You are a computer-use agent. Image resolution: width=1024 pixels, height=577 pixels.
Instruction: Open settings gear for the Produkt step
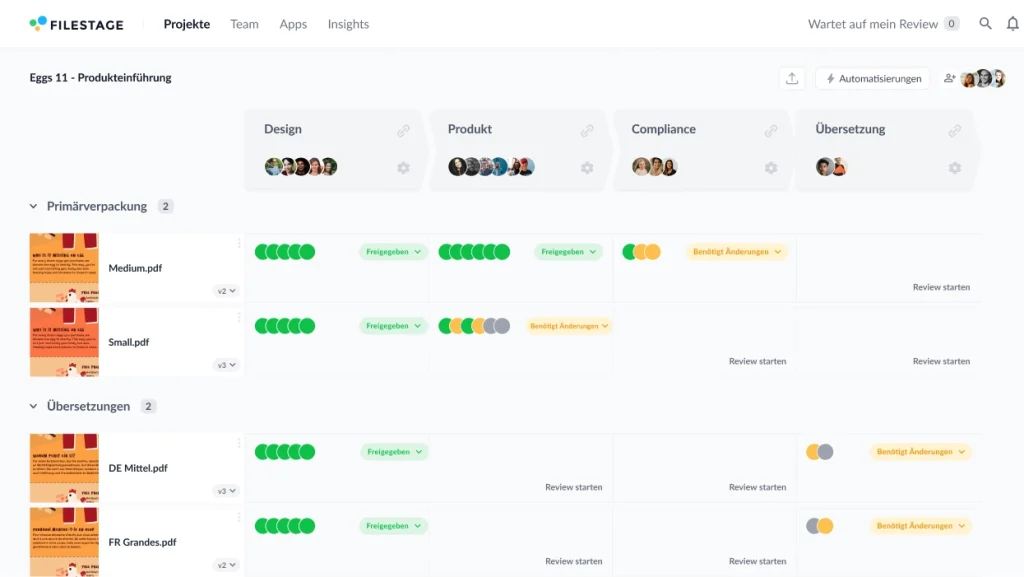click(x=587, y=168)
